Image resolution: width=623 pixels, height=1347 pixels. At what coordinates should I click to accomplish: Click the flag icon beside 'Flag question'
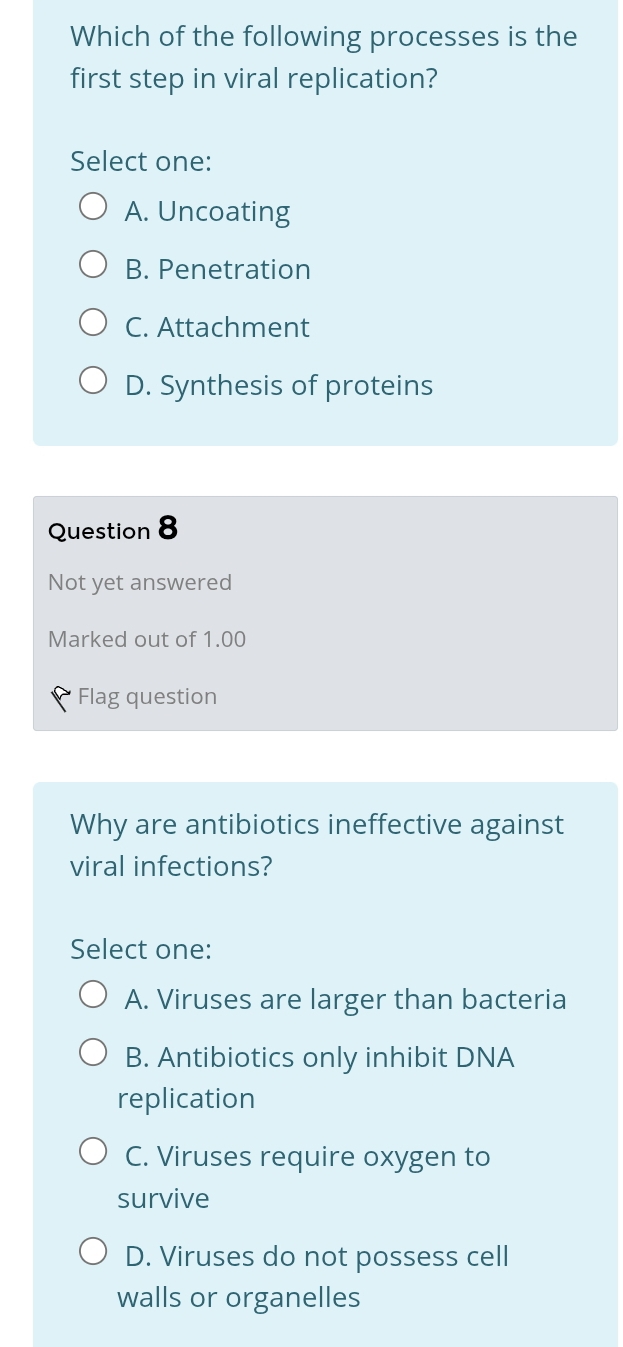[62, 697]
